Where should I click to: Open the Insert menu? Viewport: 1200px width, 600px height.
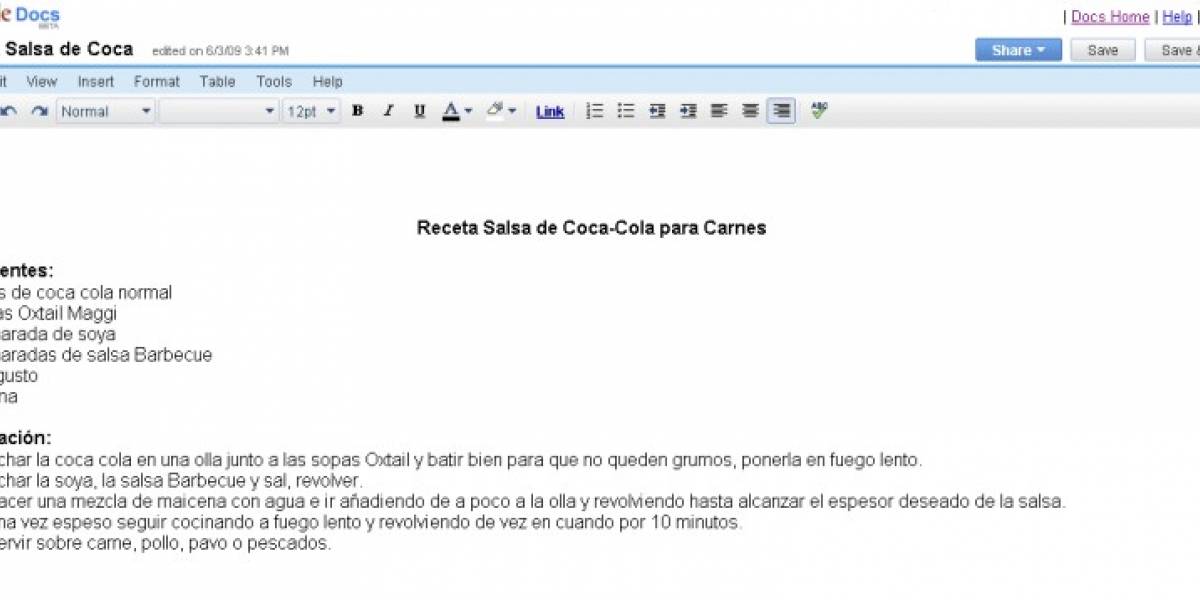[96, 82]
